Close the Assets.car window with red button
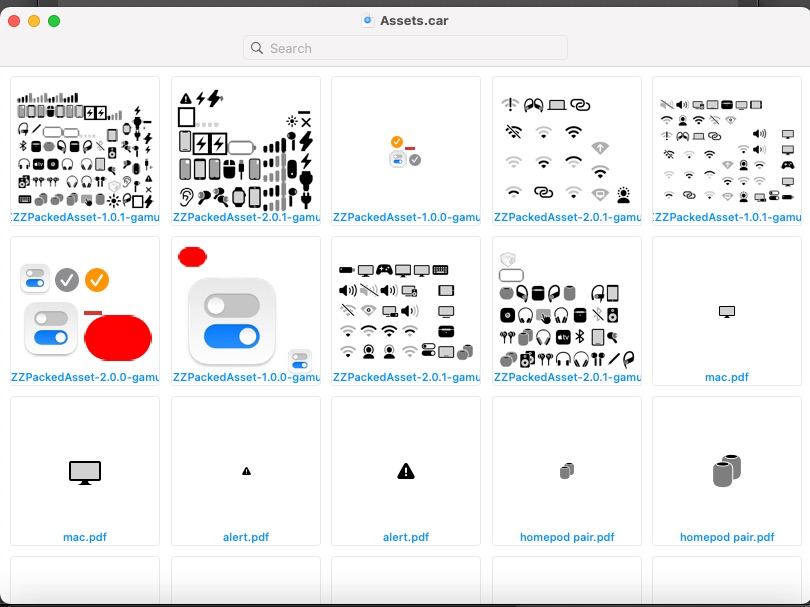 coord(14,21)
